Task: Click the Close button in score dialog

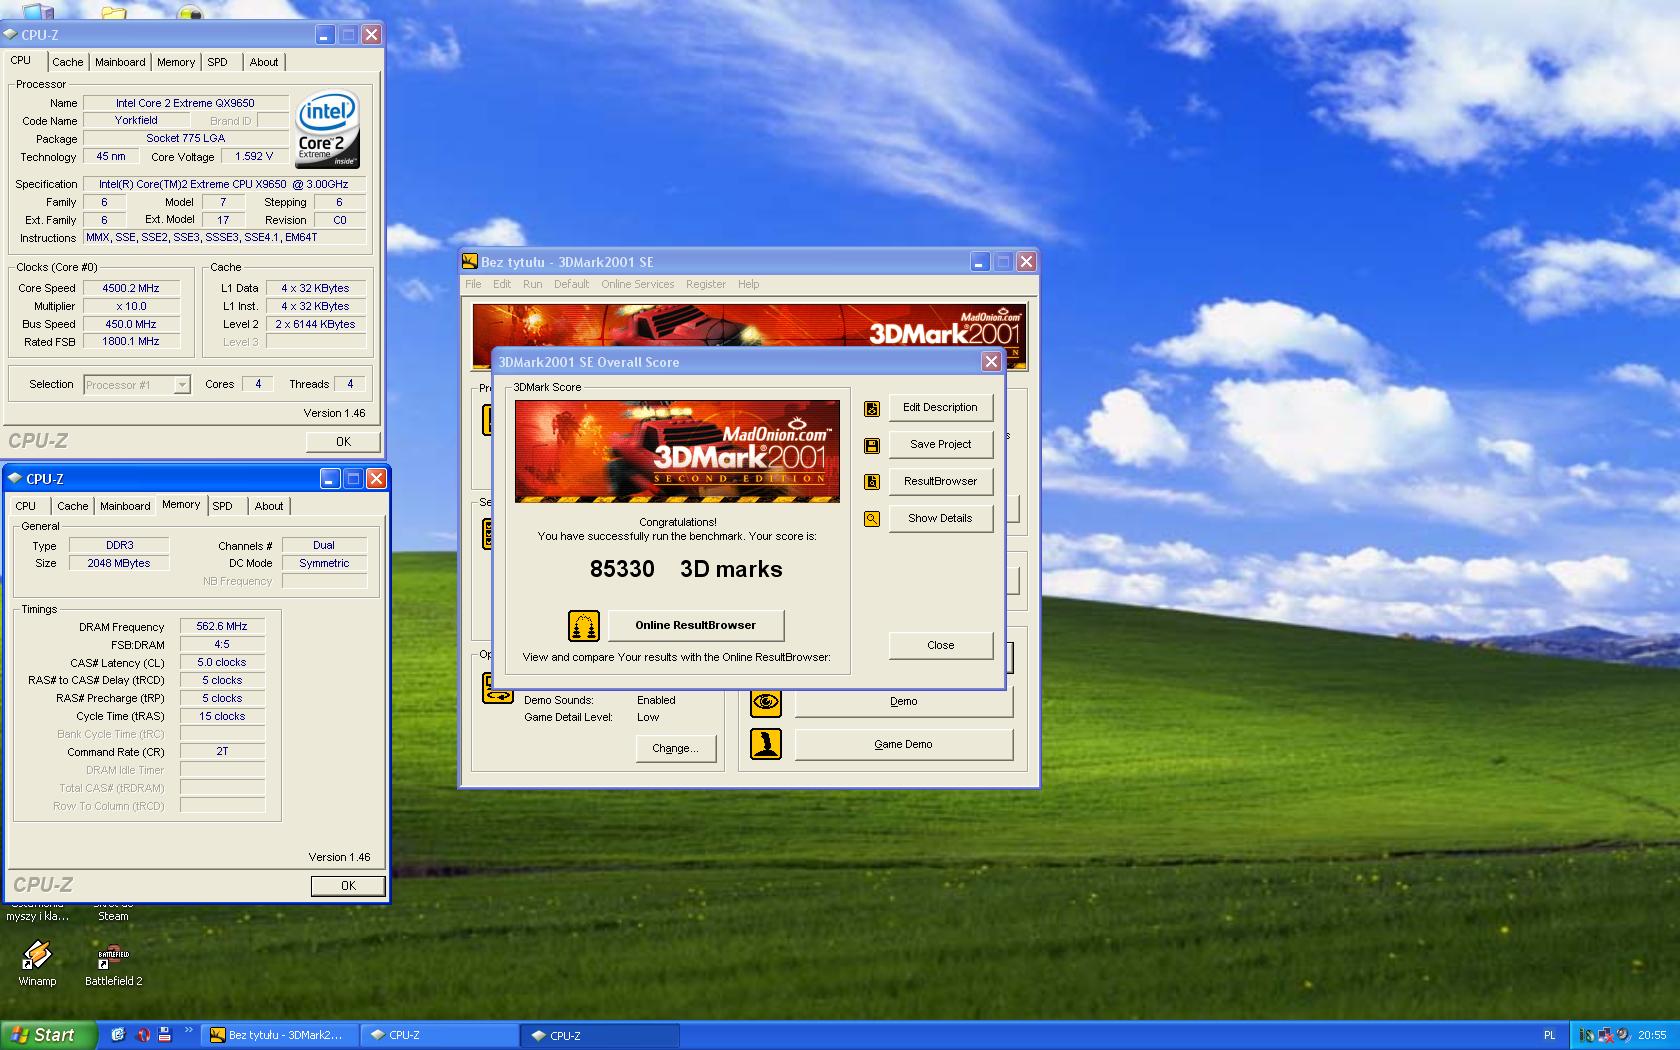Action: [940, 646]
